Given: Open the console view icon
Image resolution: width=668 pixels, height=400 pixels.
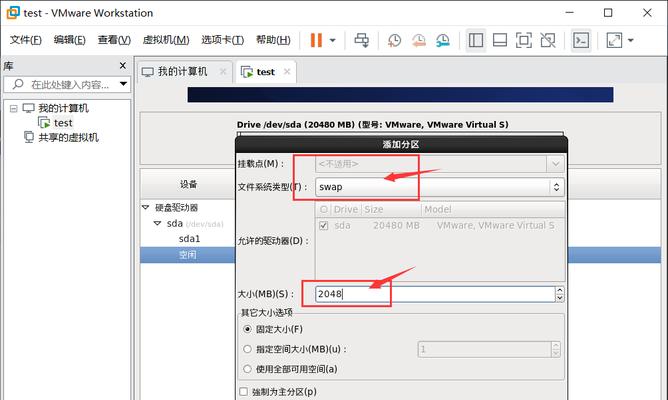Looking at the screenshot, I should pos(581,40).
